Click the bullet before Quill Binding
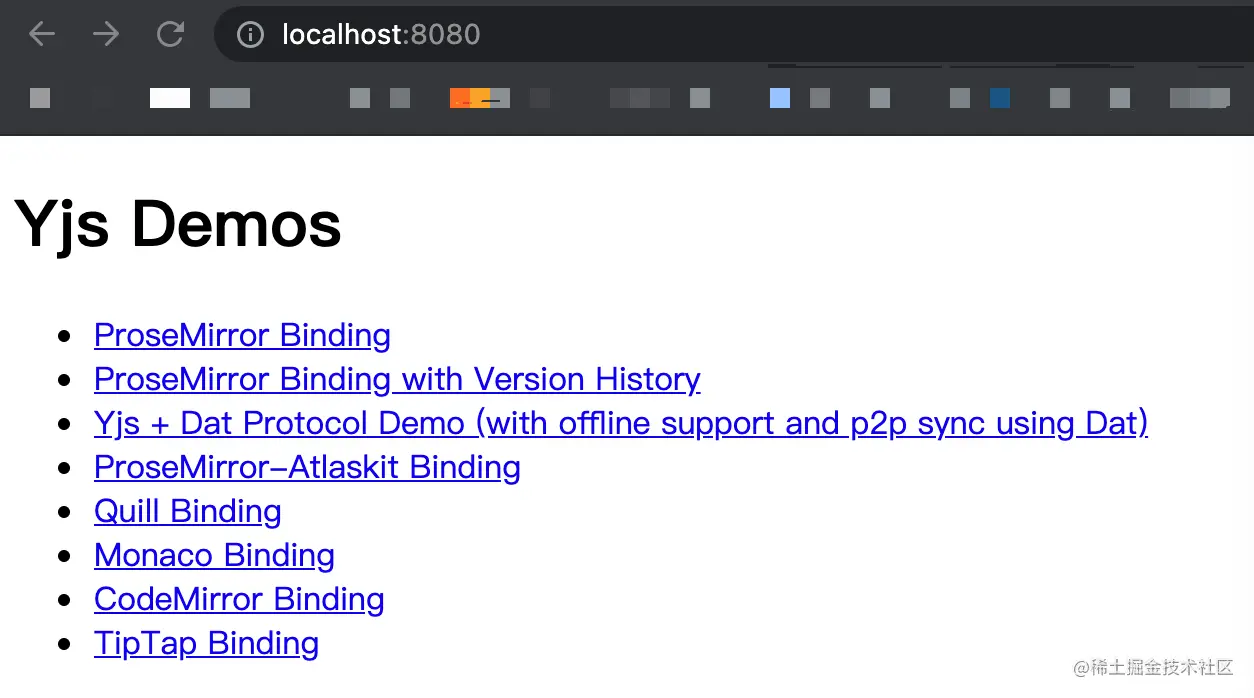 [x=66, y=512]
